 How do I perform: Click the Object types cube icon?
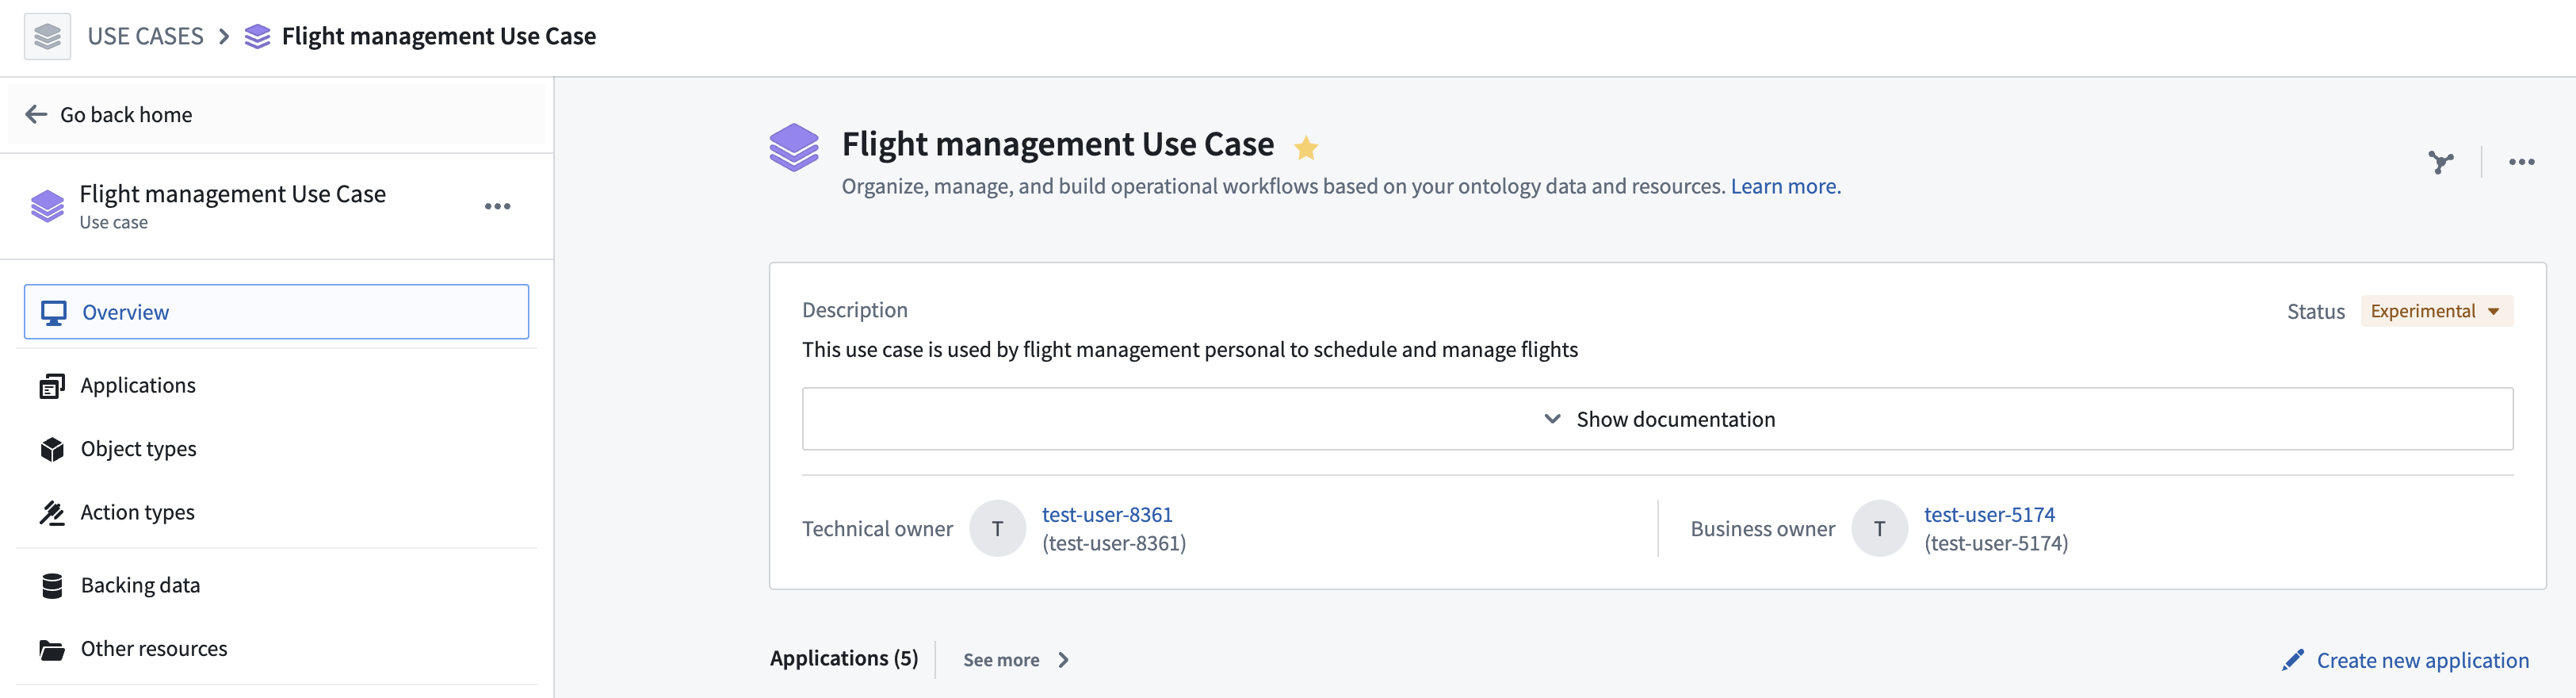tap(52, 449)
